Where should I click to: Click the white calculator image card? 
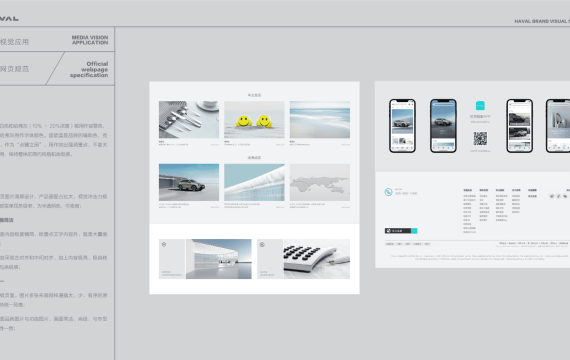(304, 259)
